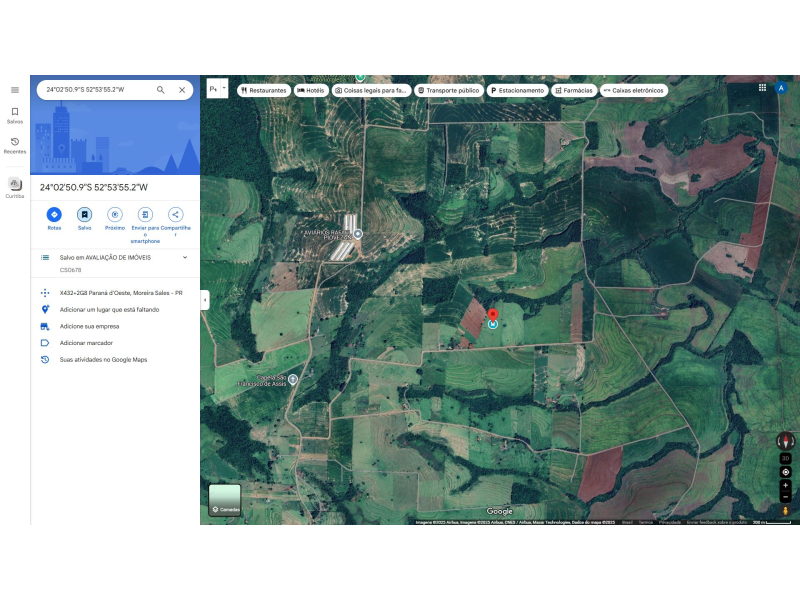The height and width of the screenshot is (600, 800).
Task: Clear the search with X icon
Action: [x=182, y=90]
